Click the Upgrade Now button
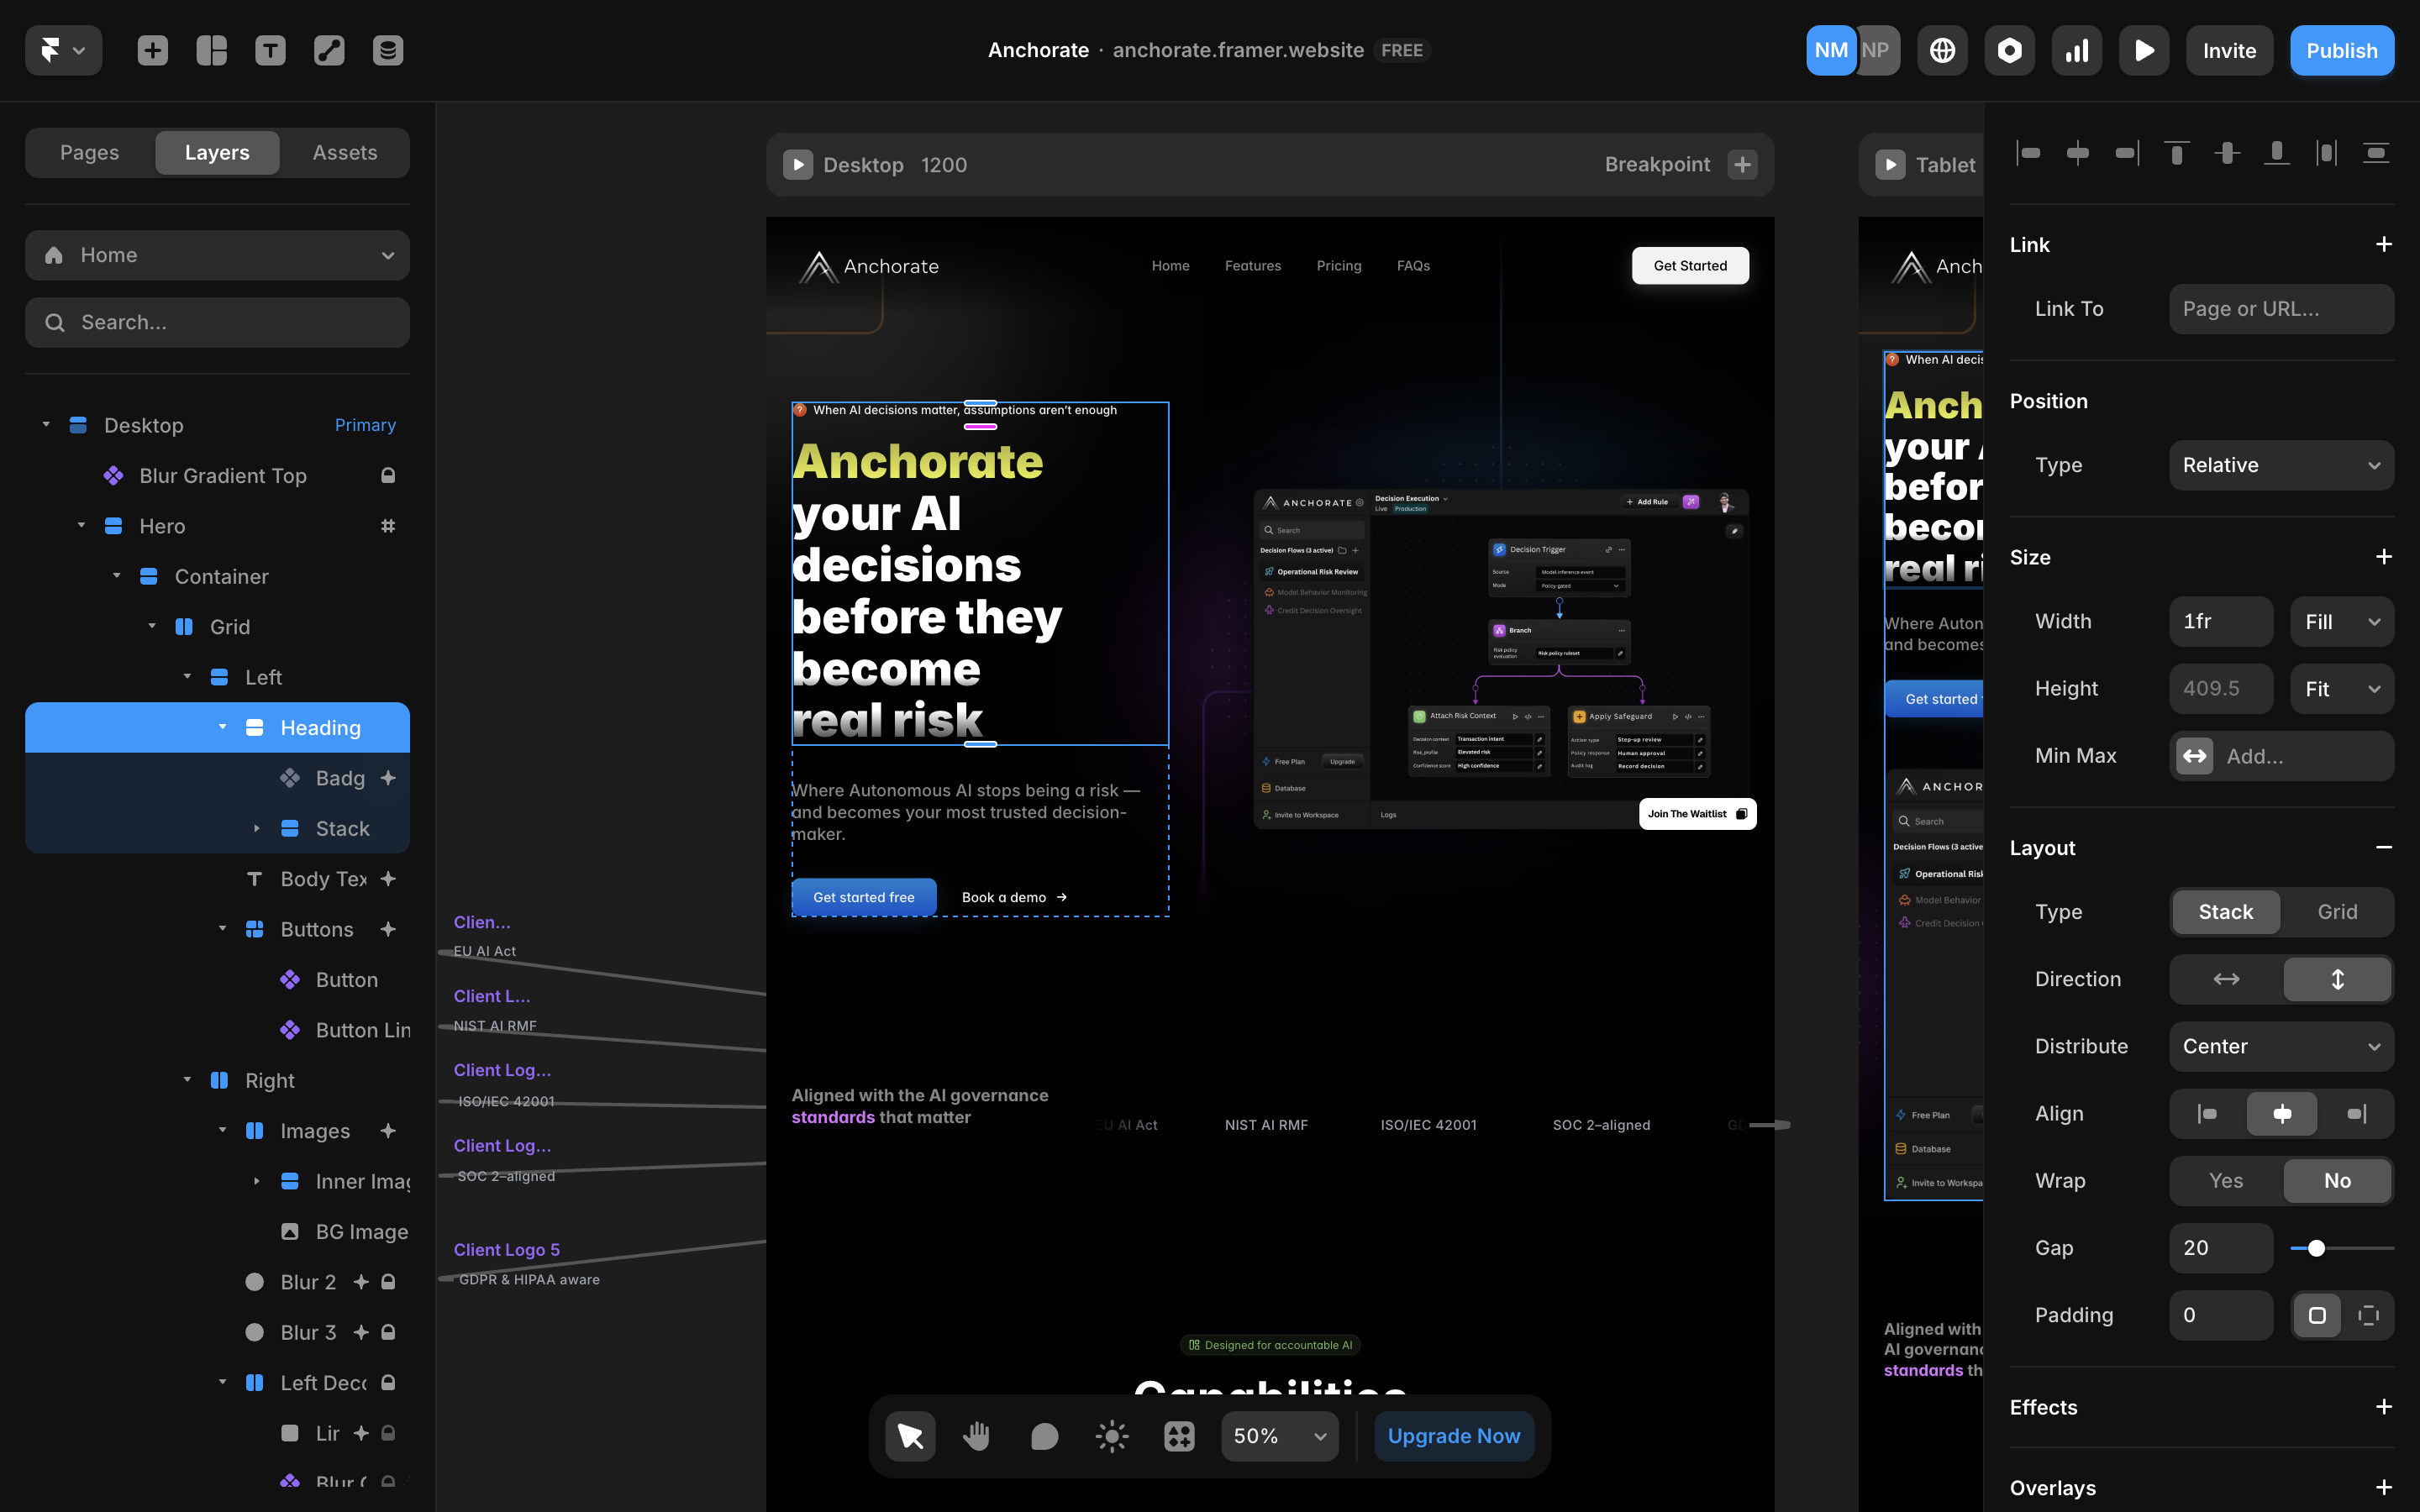The width and height of the screenshot is (2420, 1512). coord(1453,1436)
